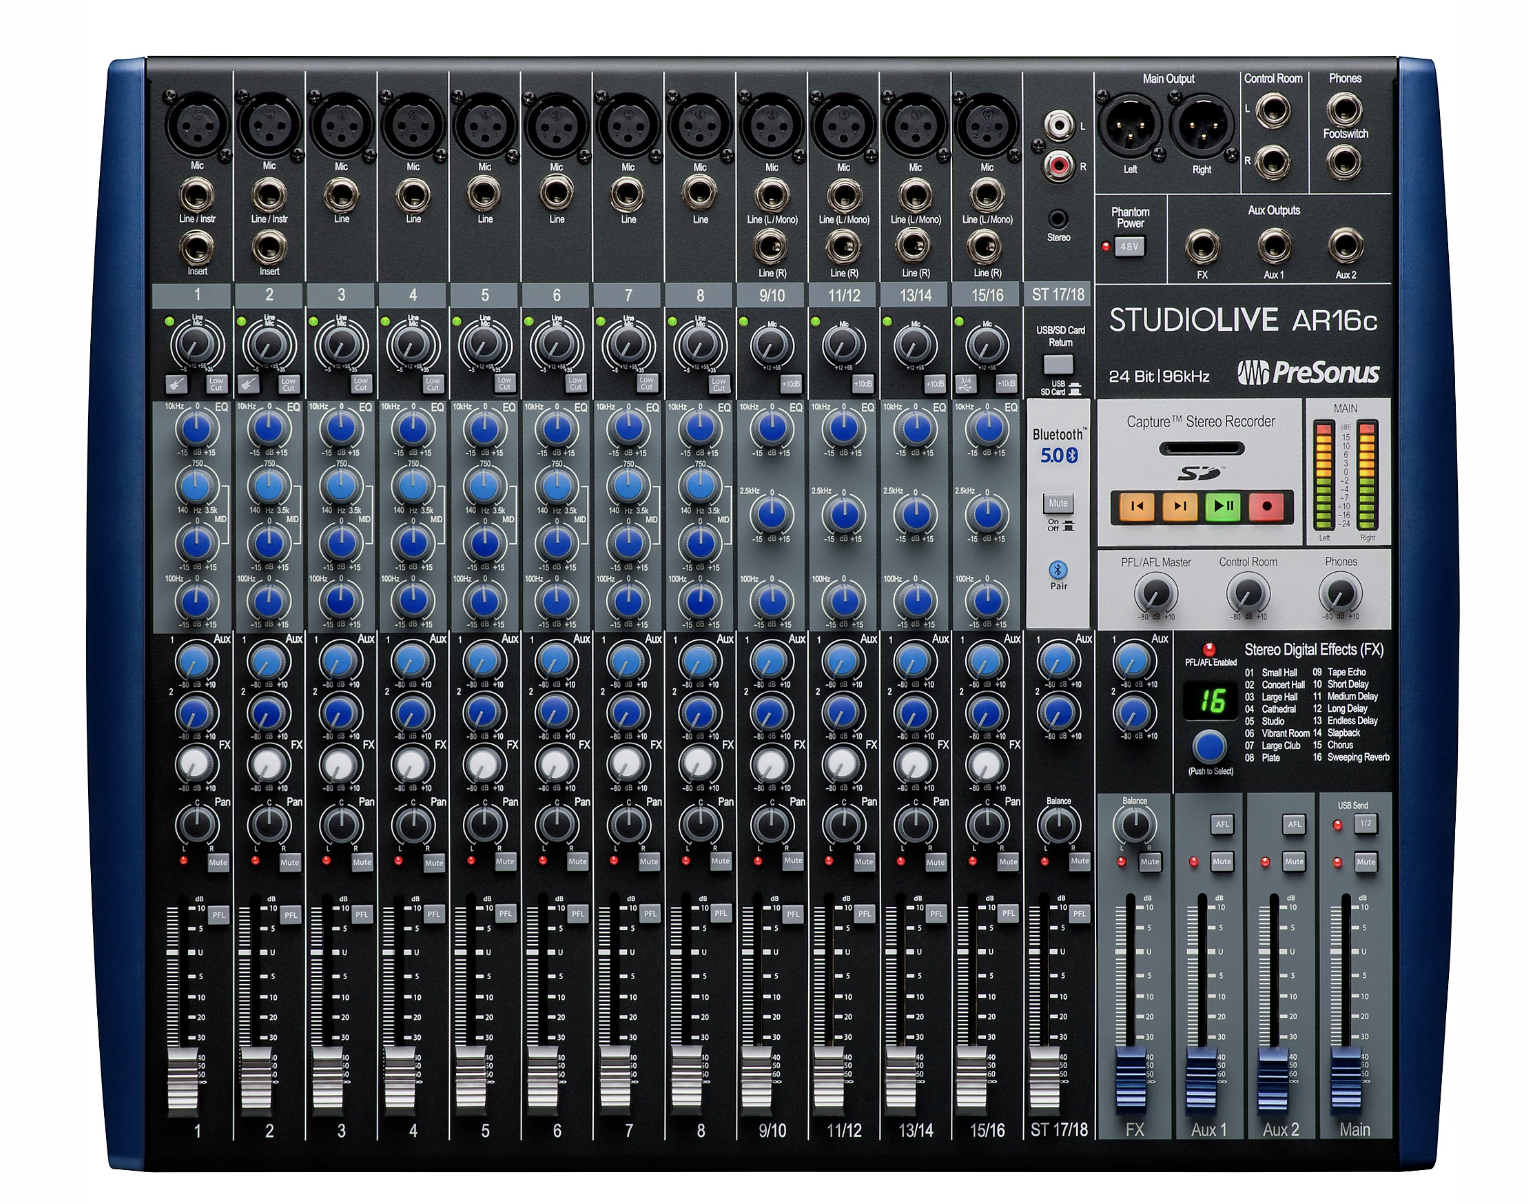This screenshot has height=1204, width=1528.
Task: Hit the green play/pause button
Action: click(x=1223, y=507)
